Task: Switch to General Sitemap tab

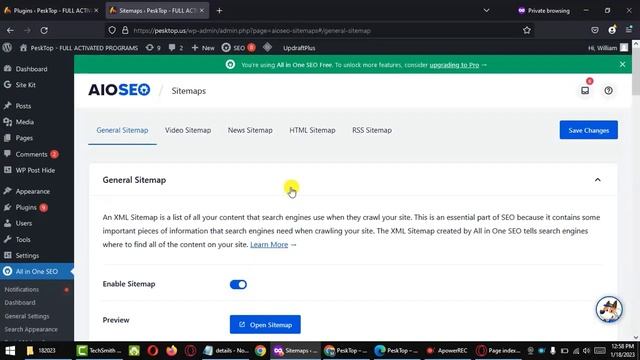Action: point(122,130)
